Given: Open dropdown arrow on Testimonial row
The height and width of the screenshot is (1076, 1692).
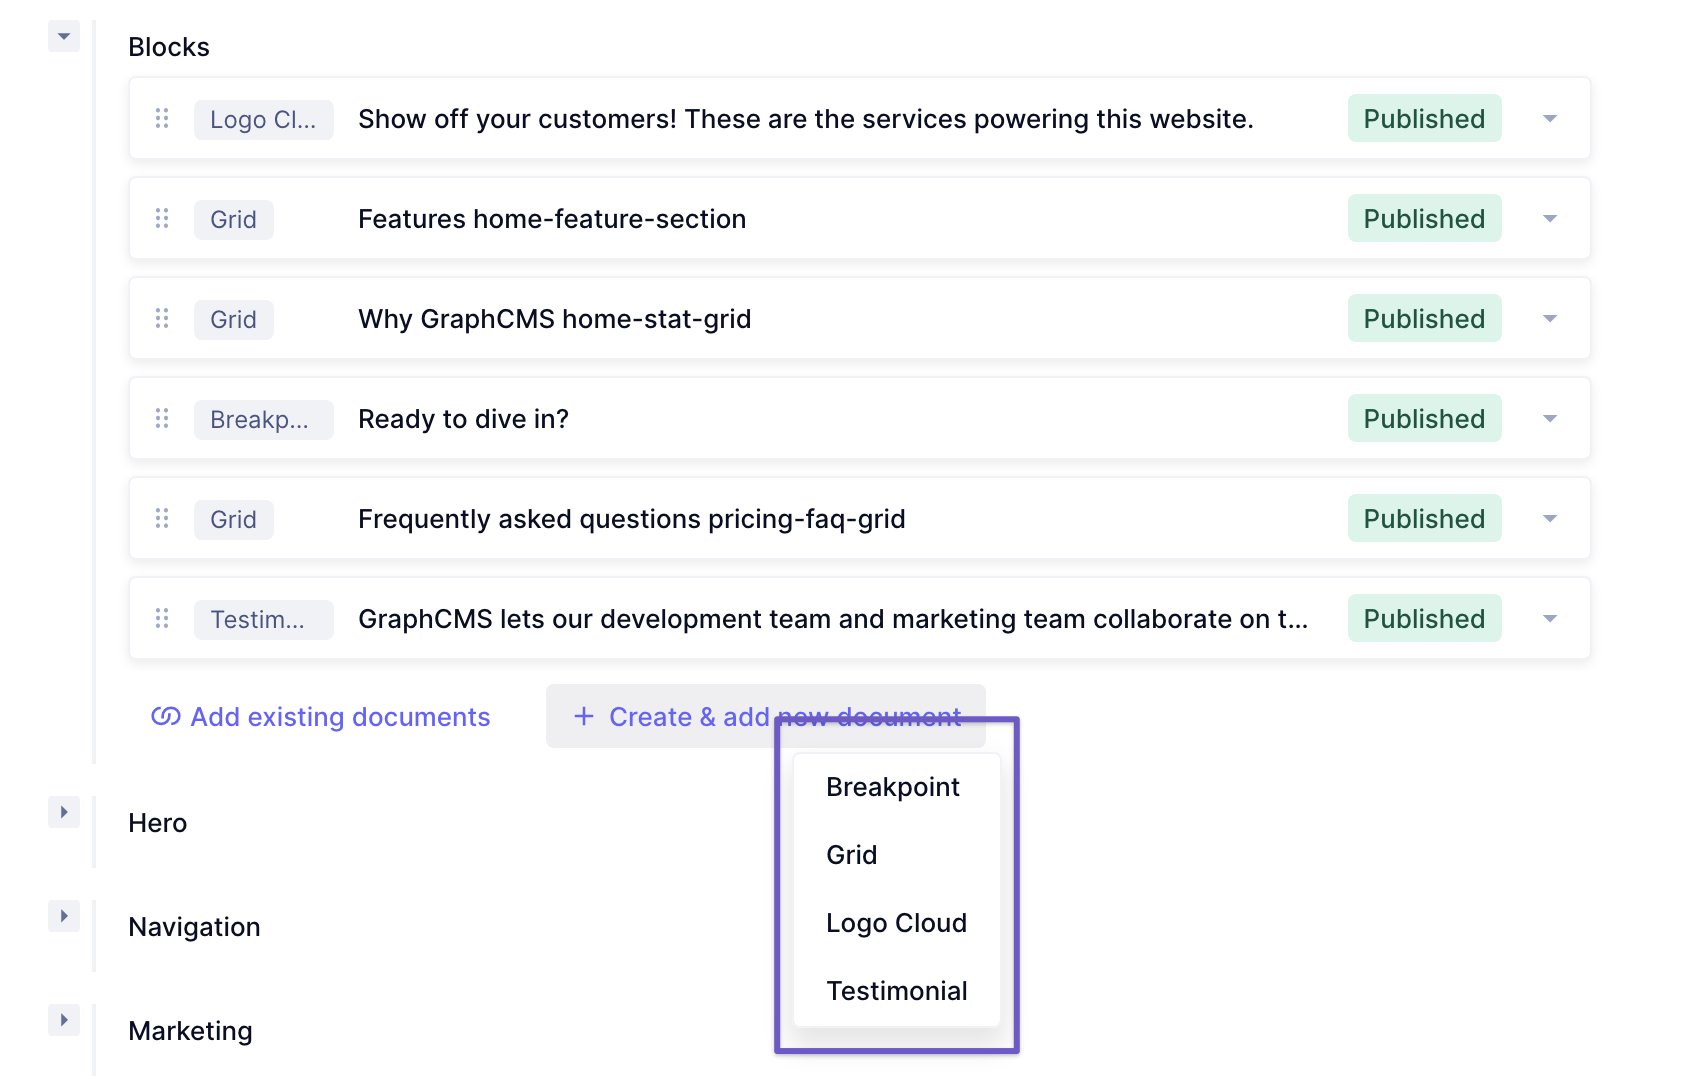Looking at the screenshot, I should coord(1550,618).
